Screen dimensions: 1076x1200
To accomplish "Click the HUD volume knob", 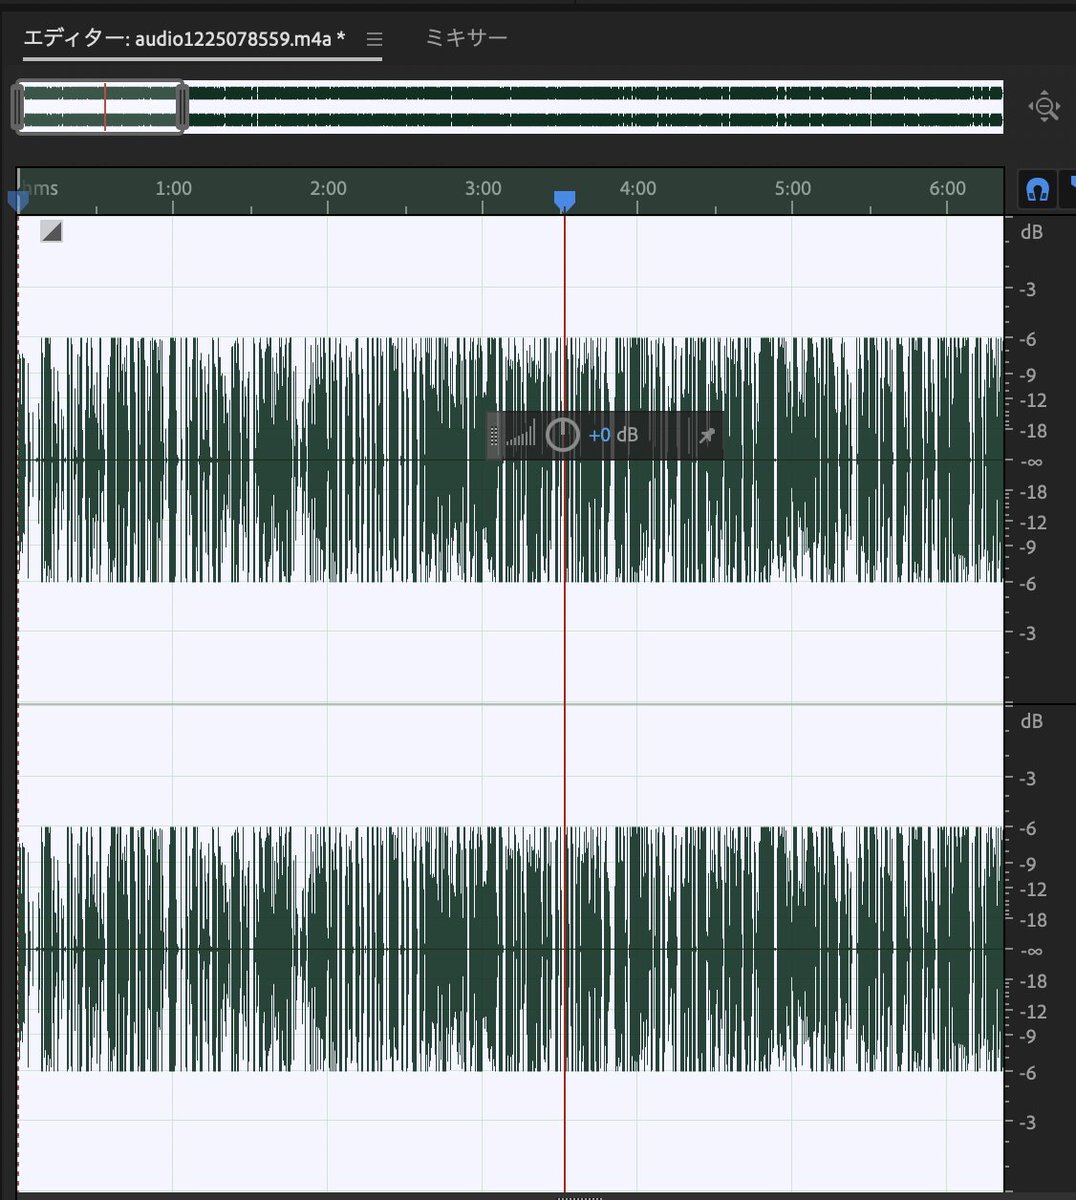I will [563, 435].
